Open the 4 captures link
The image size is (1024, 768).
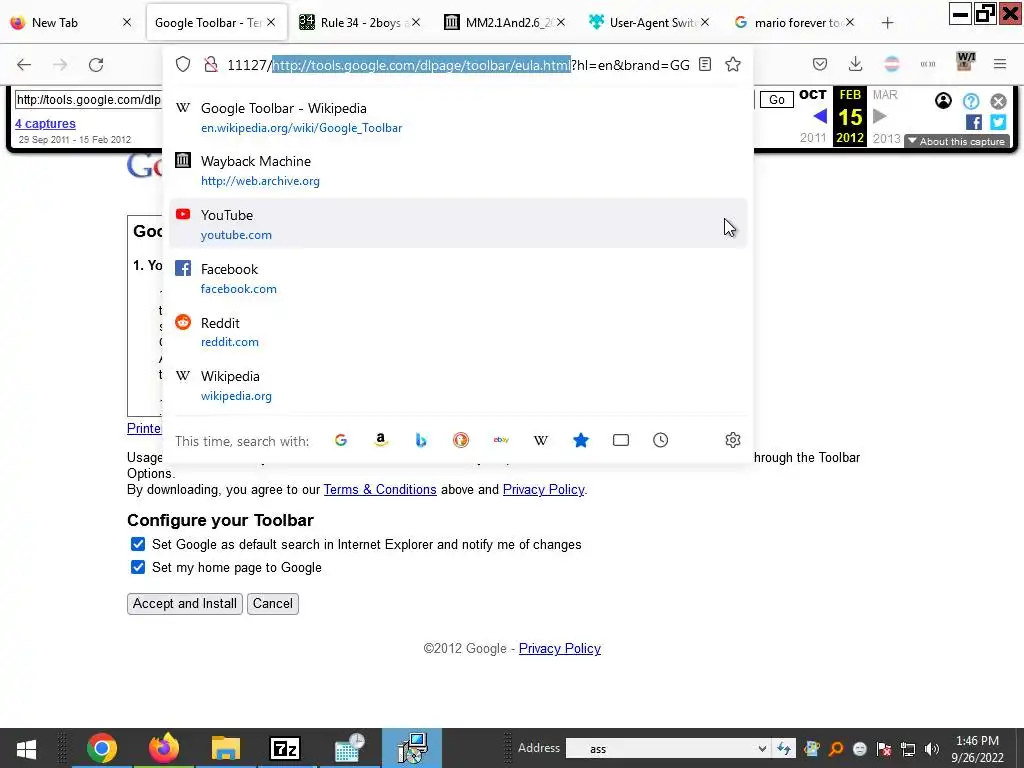pos(45,123)
